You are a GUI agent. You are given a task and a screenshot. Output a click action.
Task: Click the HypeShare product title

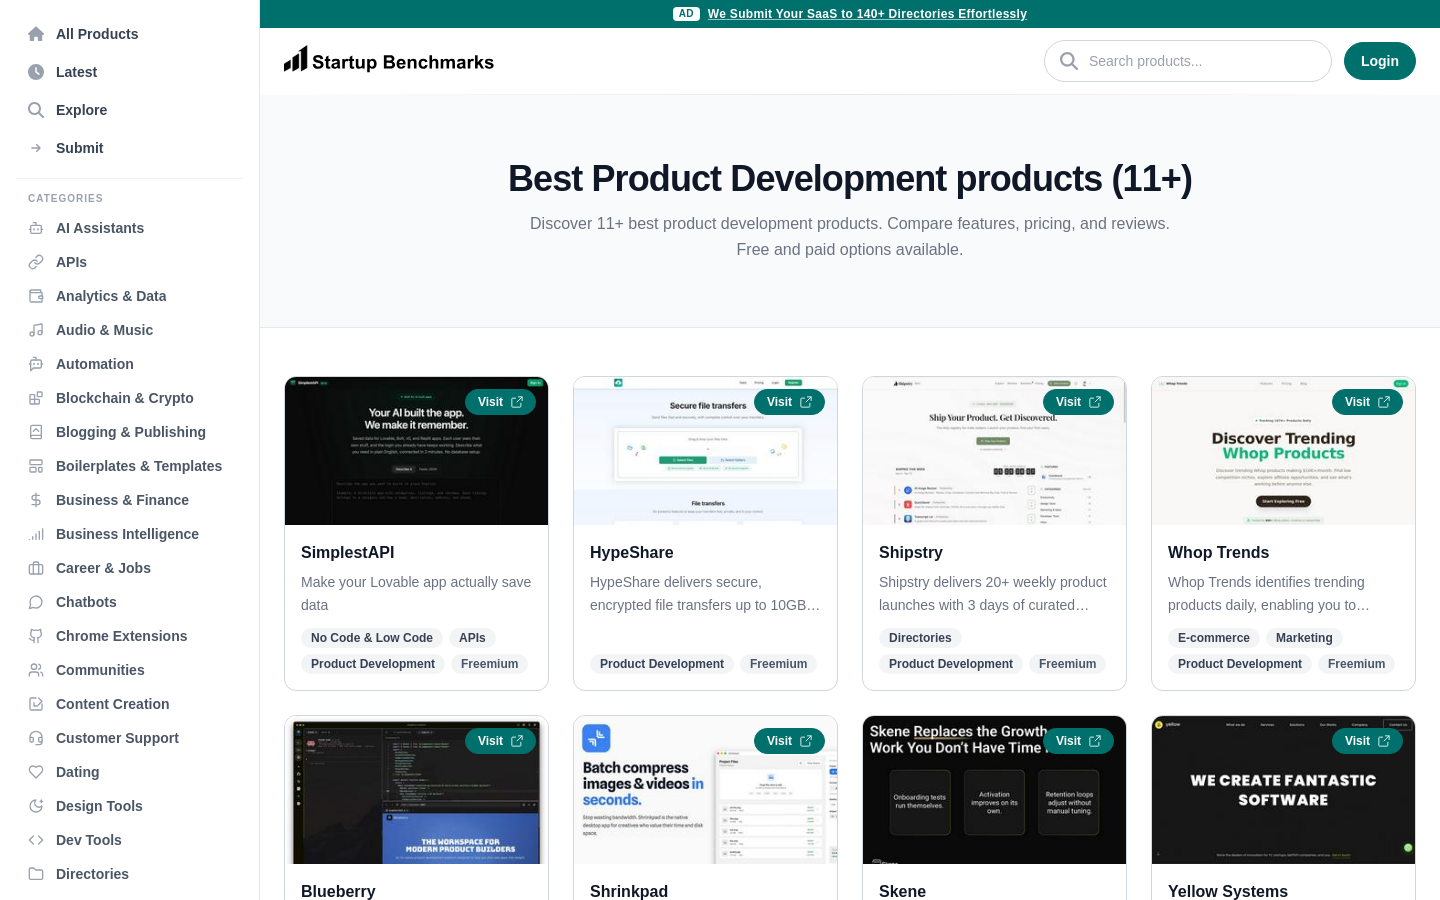click(632, 552)
